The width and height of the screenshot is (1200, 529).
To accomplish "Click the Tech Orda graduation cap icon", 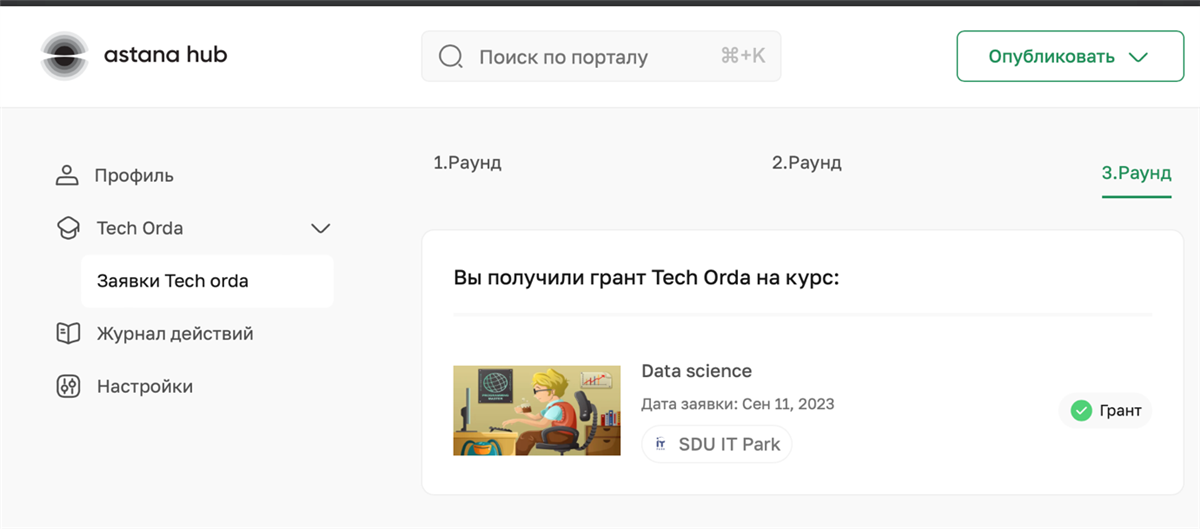I will [67, 229].
